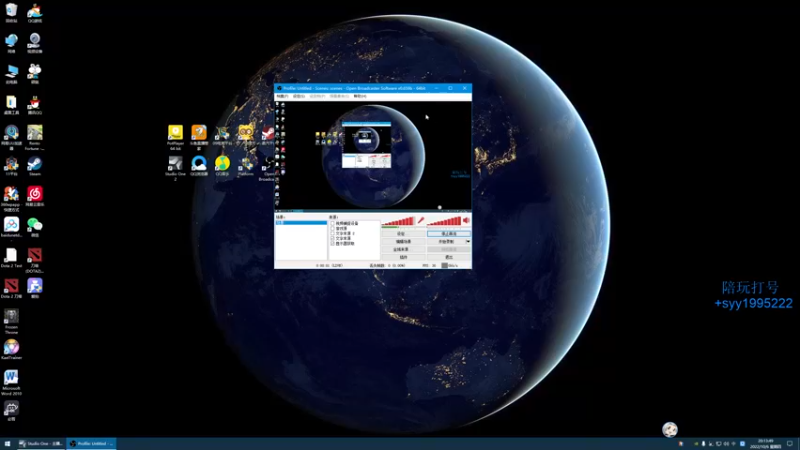The width and height of the screenshot is (800, 450).
Task: Open the baidunetdisk desktop shortcut
Action: 11,228
